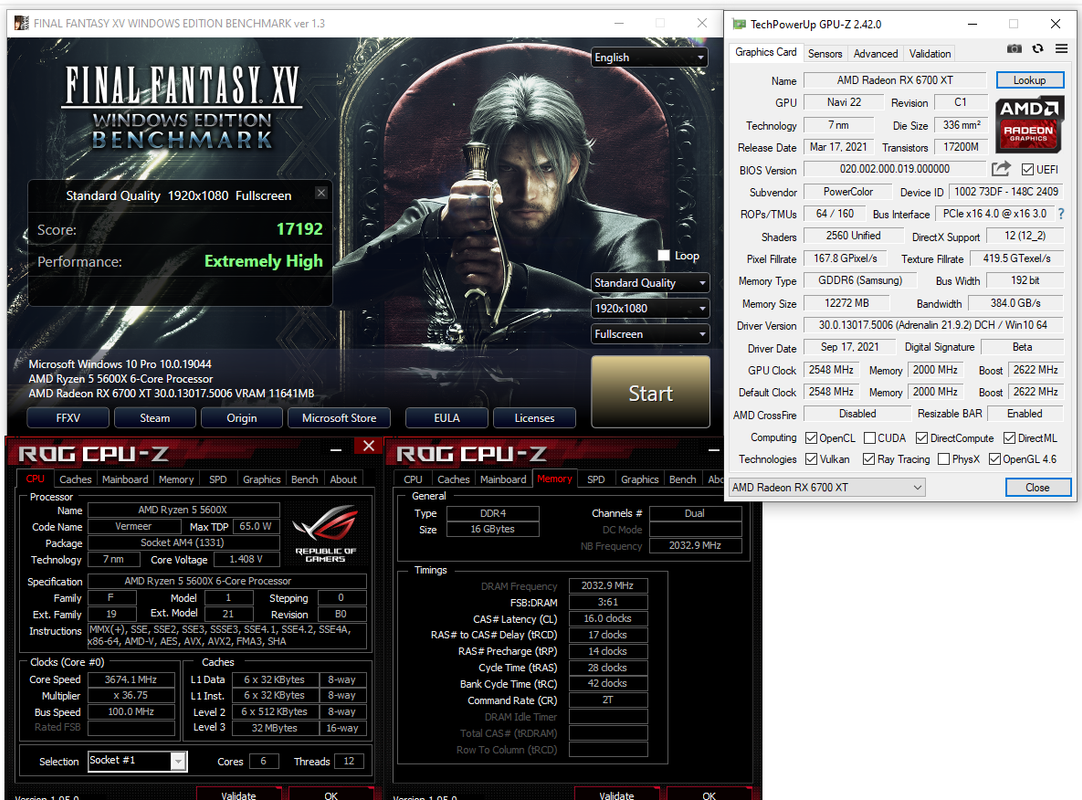Click GPU Name field AMD Radeon RX 6700 XT
The image size is (1082, 800).
pyautogui.click(x=895, y=80)
